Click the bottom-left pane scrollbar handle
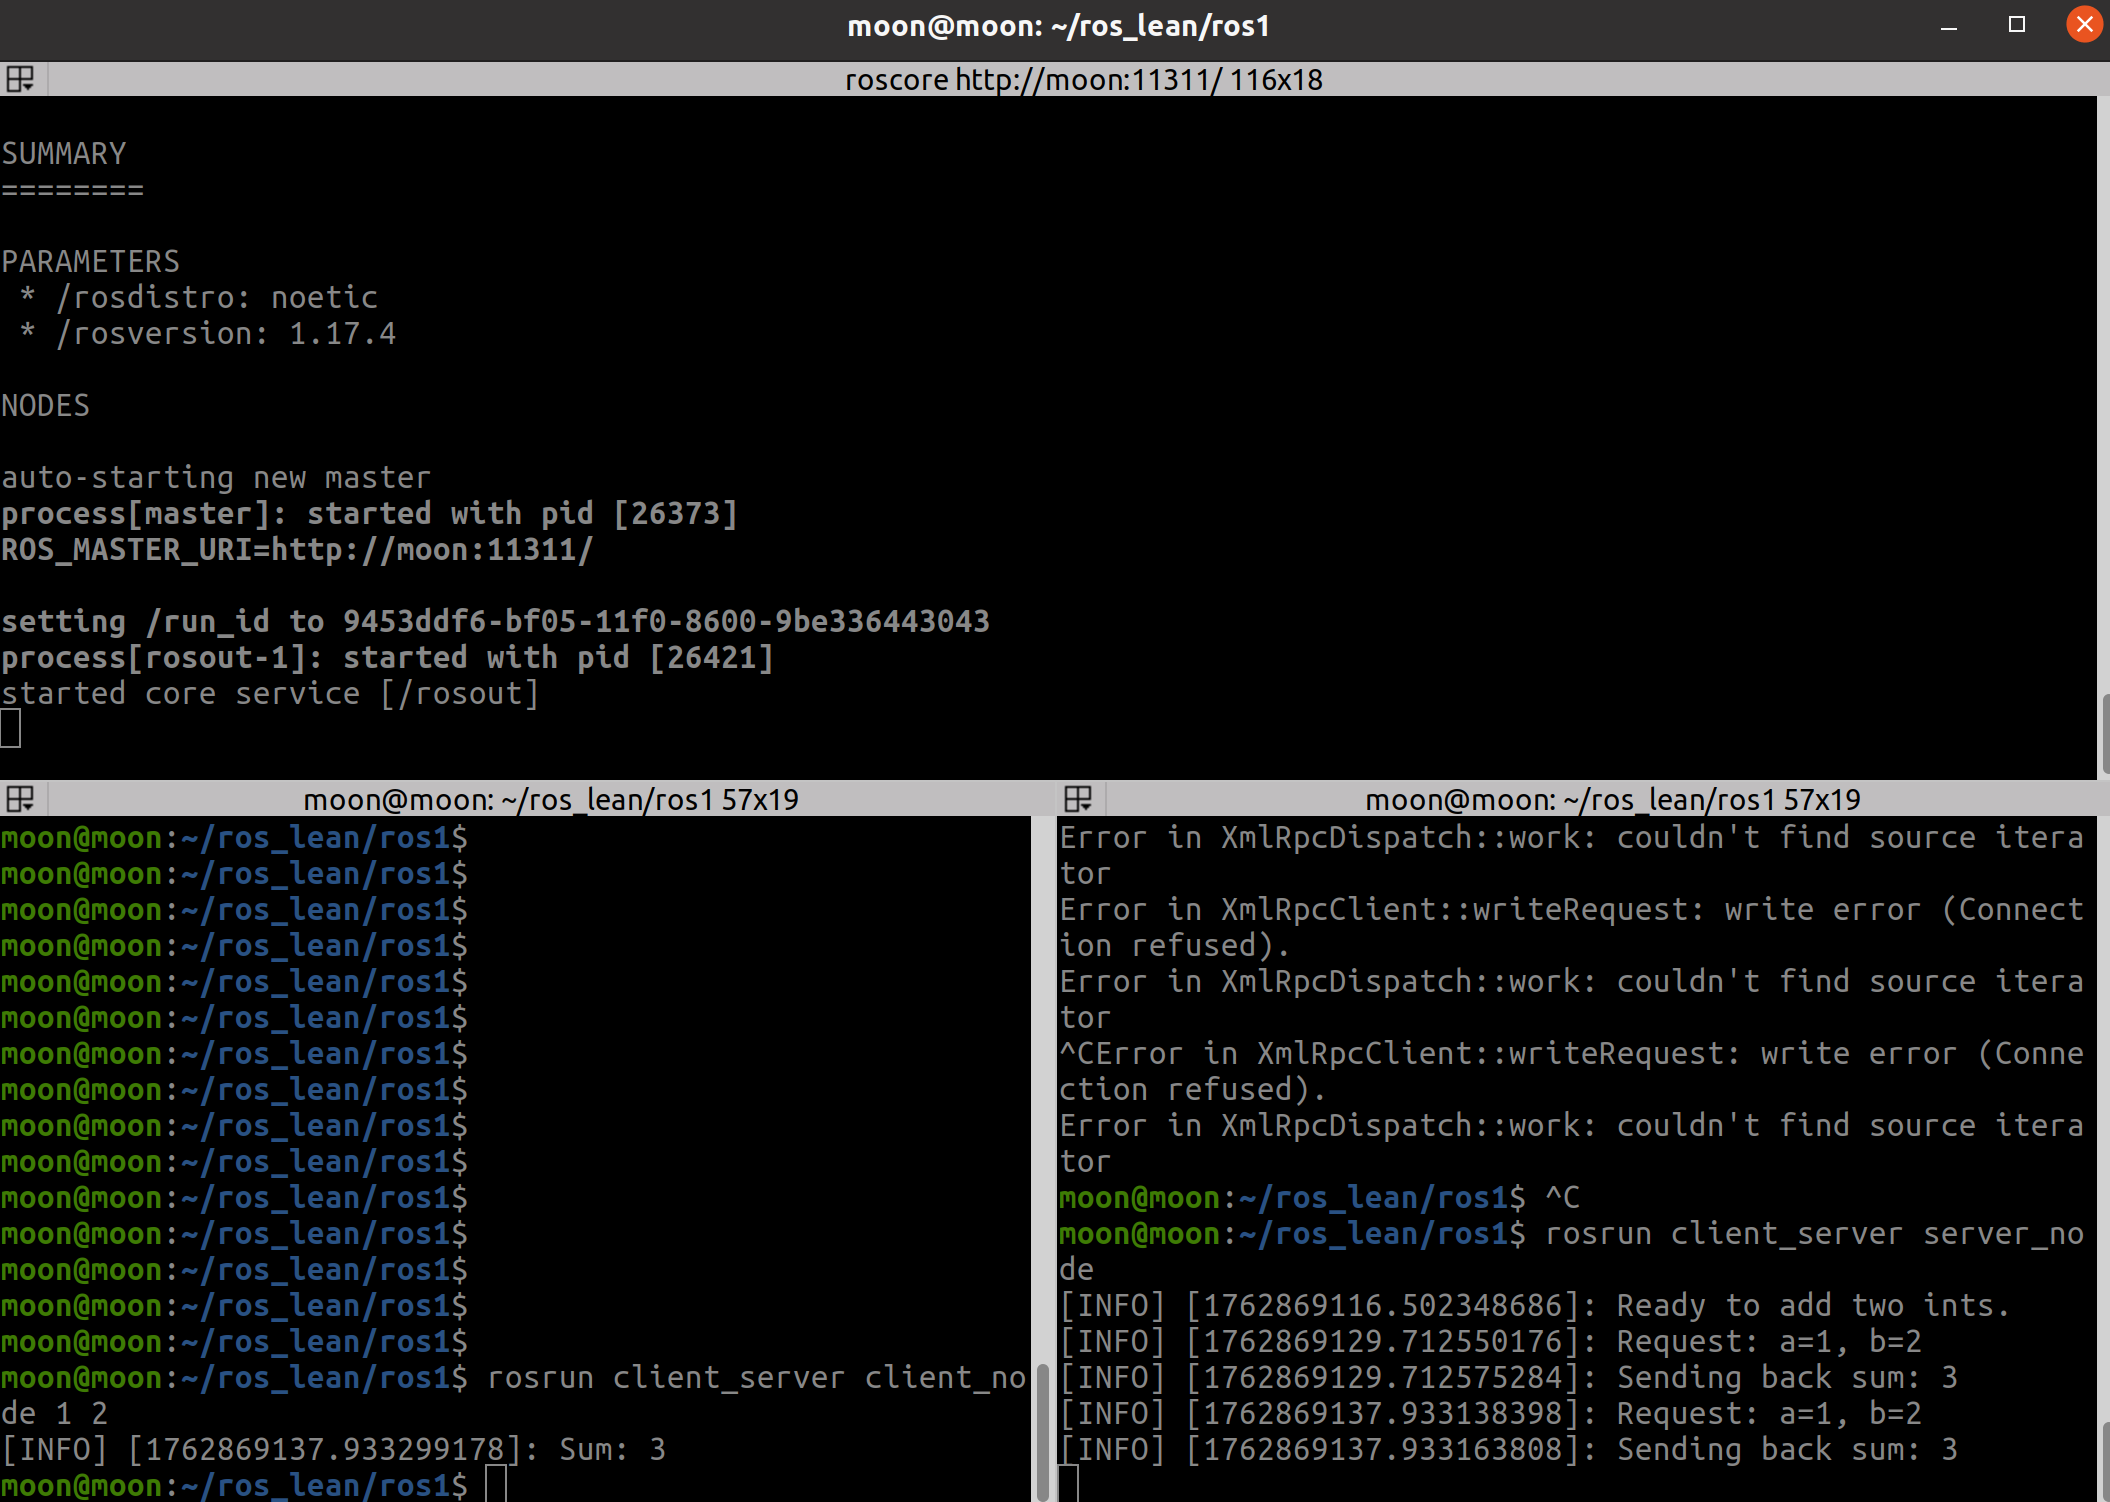2110x1502 pixels. click(x=1042, y=1430)
